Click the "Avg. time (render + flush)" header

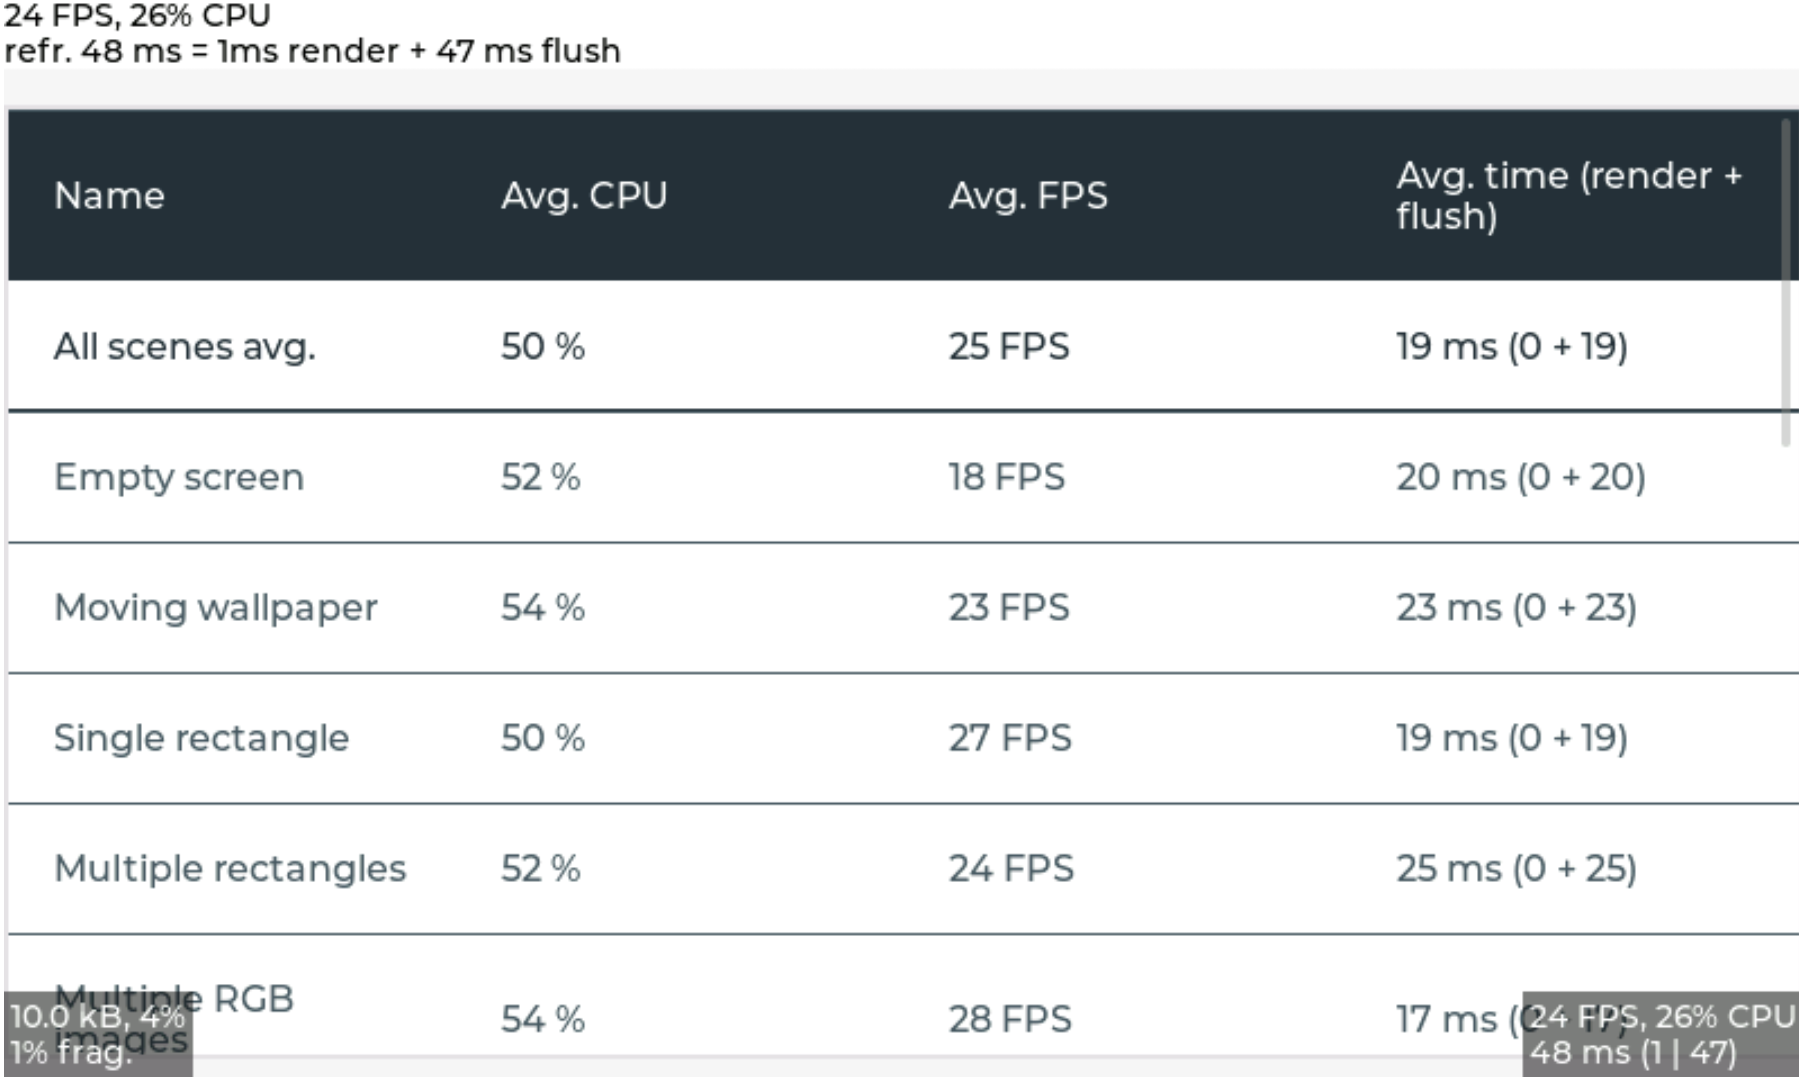(1568, 196)
